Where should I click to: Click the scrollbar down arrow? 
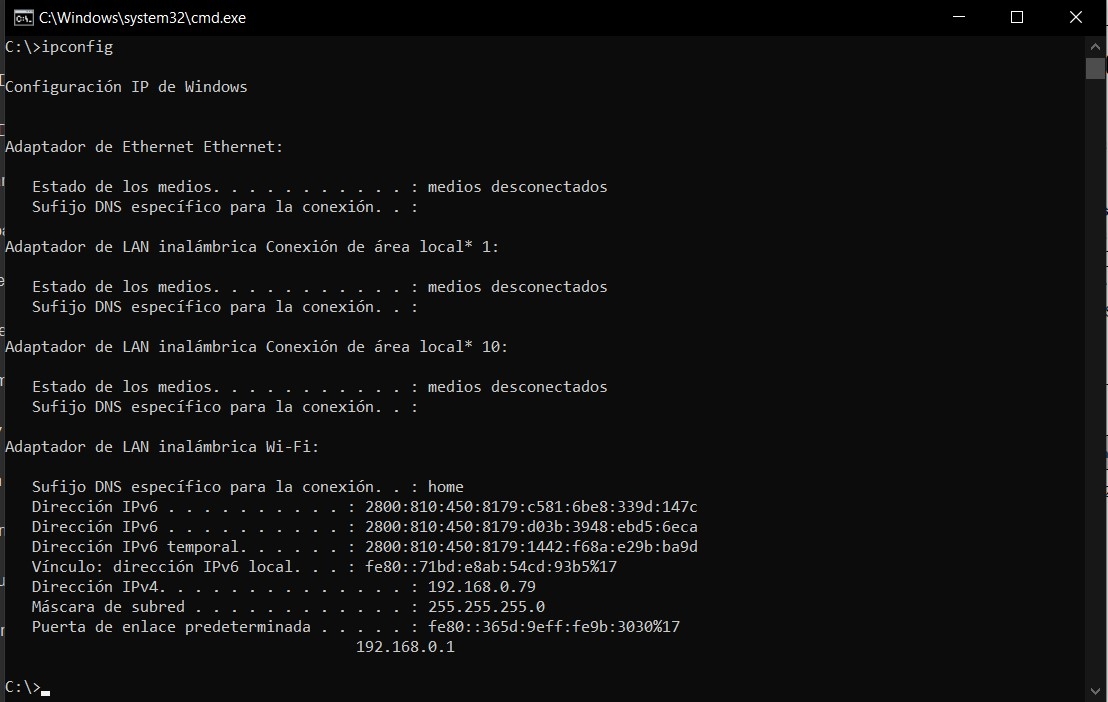pos(1095,691)
